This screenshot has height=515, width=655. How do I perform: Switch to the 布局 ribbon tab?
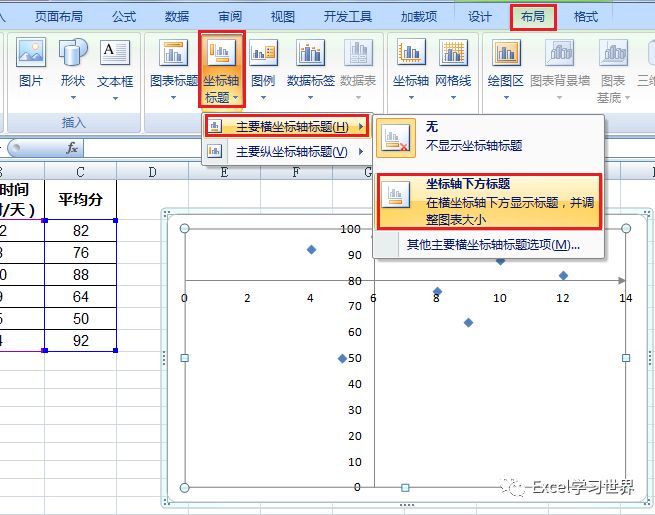coord(533,17)
